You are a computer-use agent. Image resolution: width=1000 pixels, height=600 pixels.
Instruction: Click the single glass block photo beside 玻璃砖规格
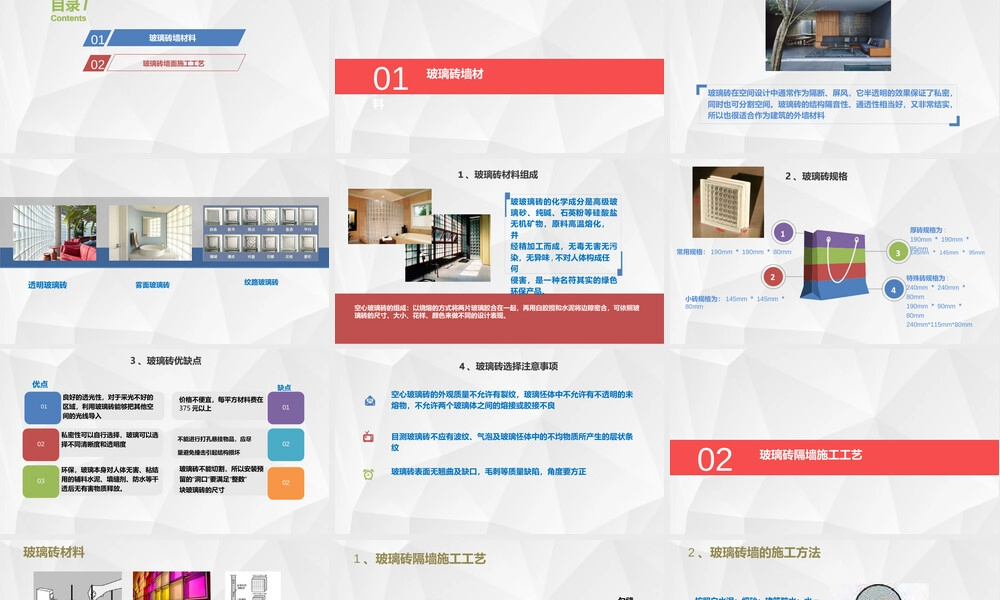(728, 202)
